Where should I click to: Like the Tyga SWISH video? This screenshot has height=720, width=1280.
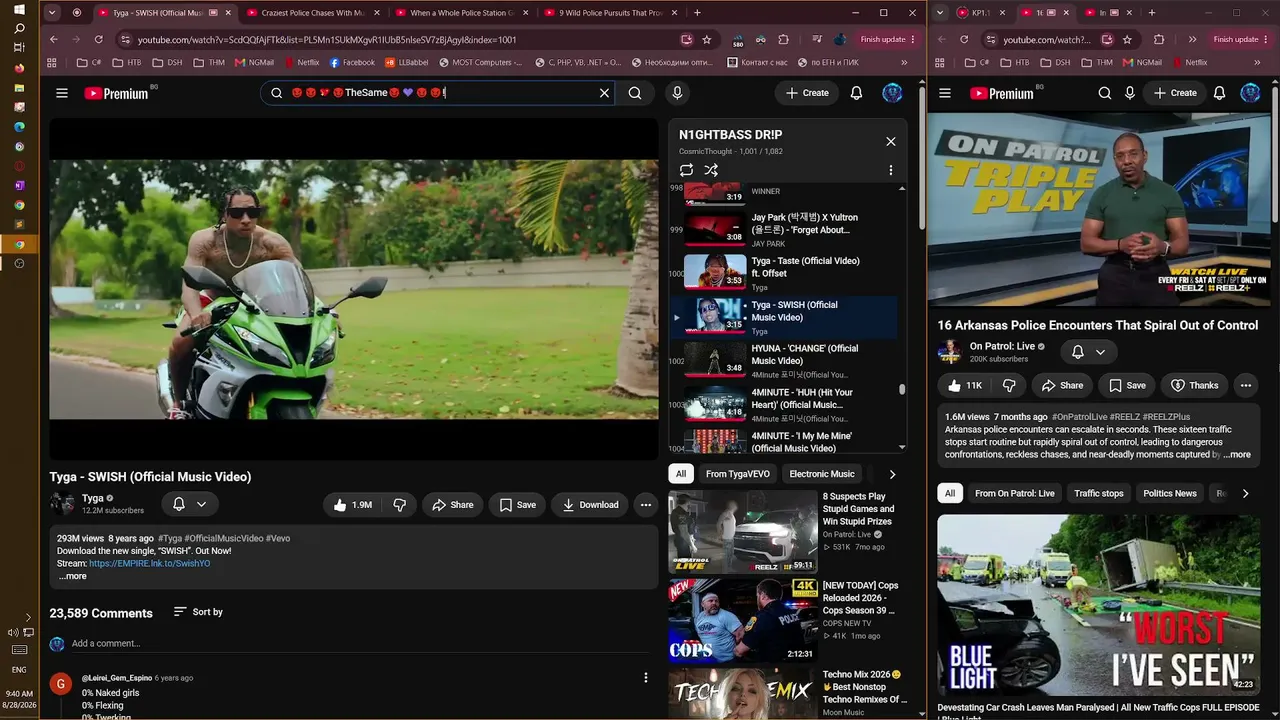click(x=351, y=505)
